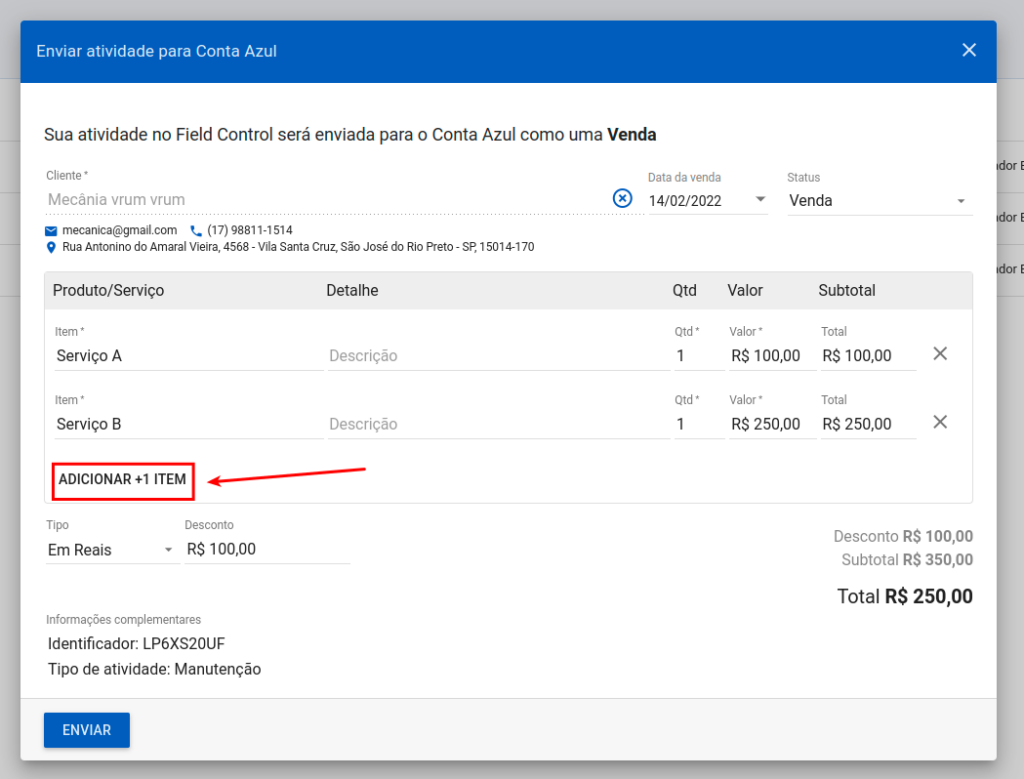Click the ENVIAR button

pyautogui.click(x=87, y=730)
